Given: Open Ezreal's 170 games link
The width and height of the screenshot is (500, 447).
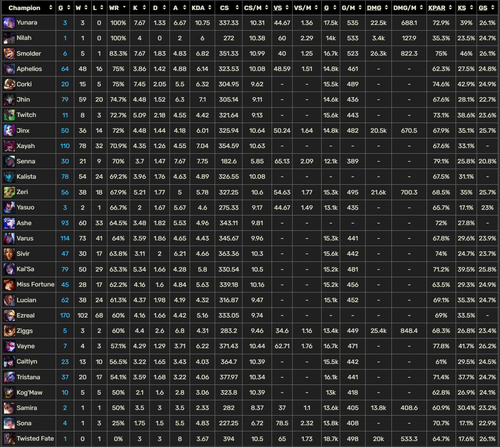Looking at the screenshot, I should pyautogui.click(x=65, y=315).
